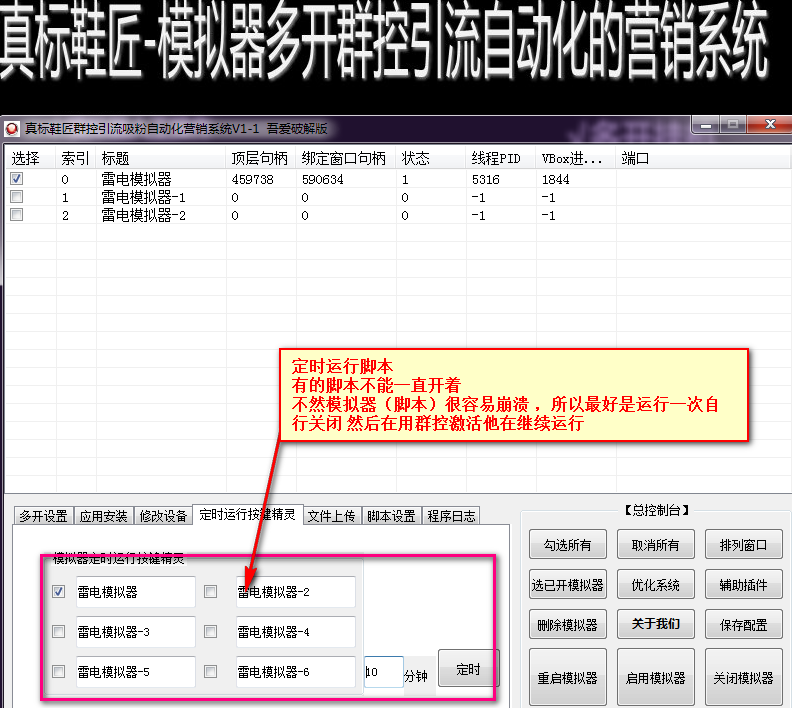
Task: Run 优化系统 button
Action: click(x=656, y=584)
